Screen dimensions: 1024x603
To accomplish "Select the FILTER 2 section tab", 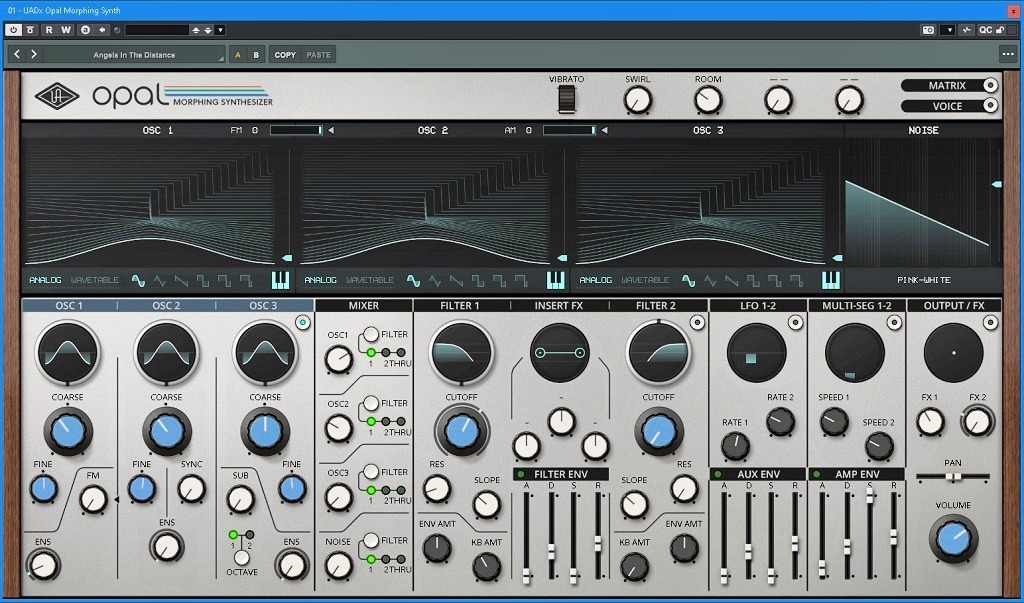I will click(x=656, y=306).
